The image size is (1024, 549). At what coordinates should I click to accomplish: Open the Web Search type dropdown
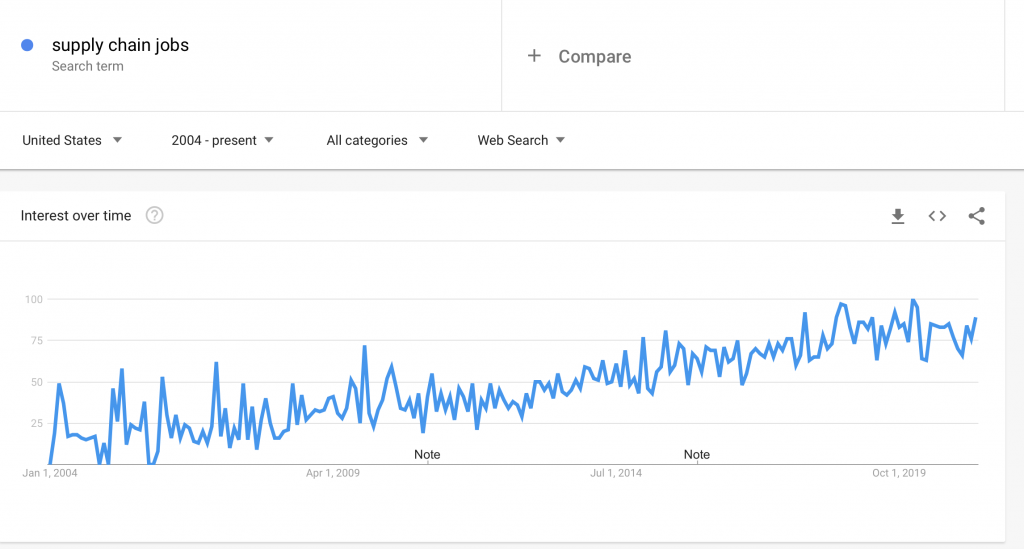(x=520, y=140)
